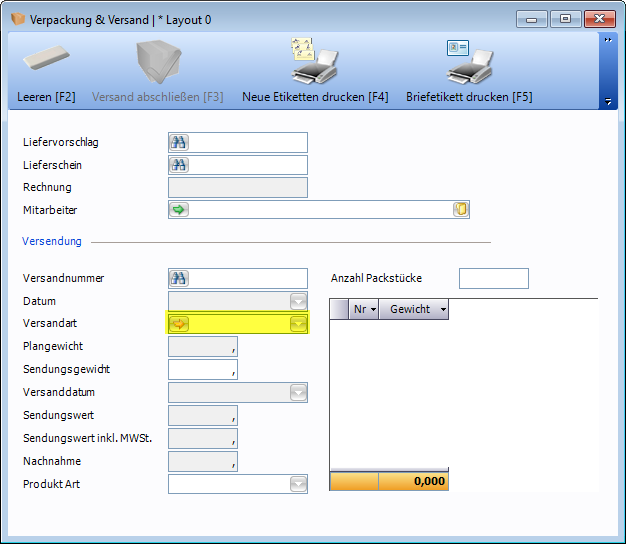Viewport: 626px width, 544px height.
Task: Click Neue Etiketten drucken printer icon
Action: click(x=314, y=63)
